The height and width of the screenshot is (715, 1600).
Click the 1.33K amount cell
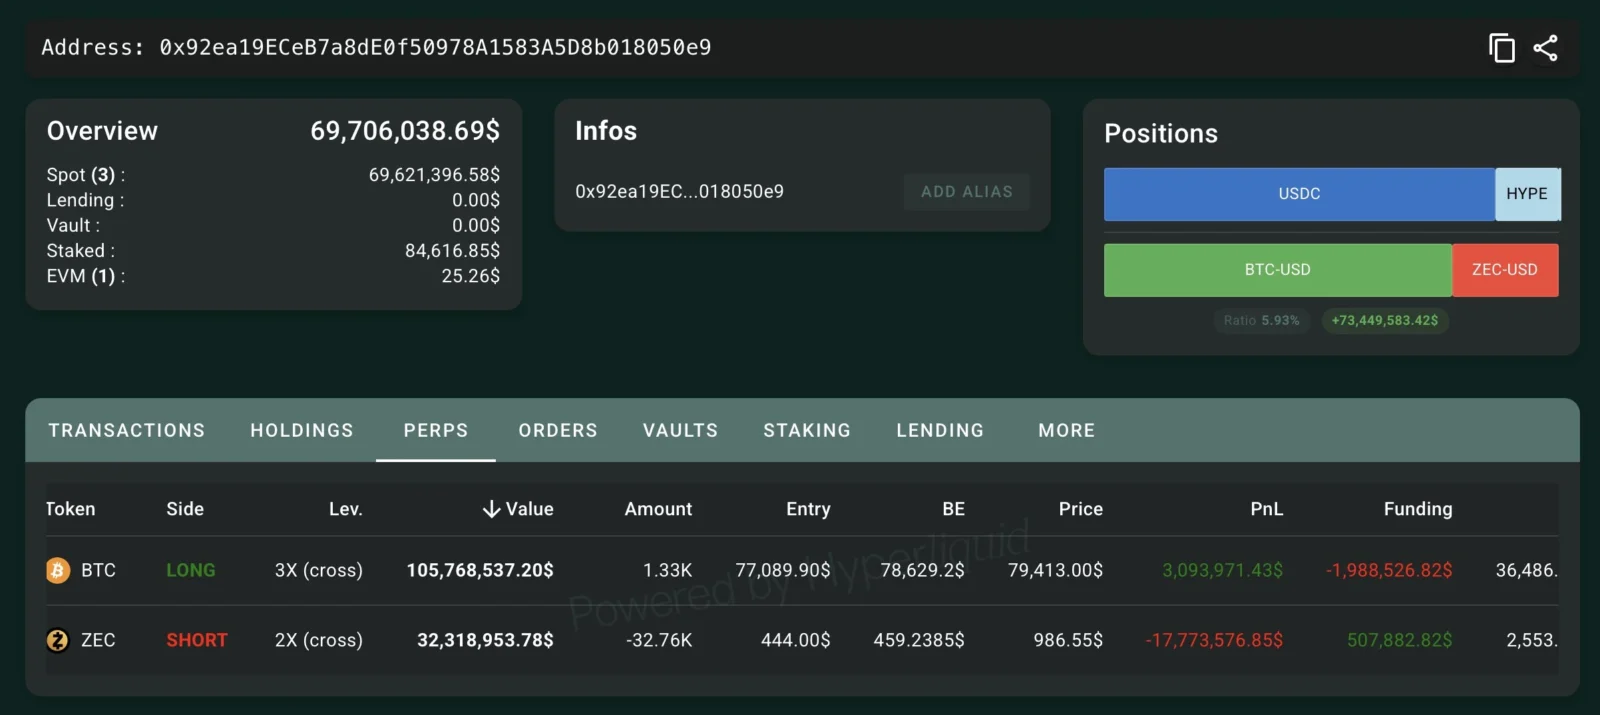(667, 570)
